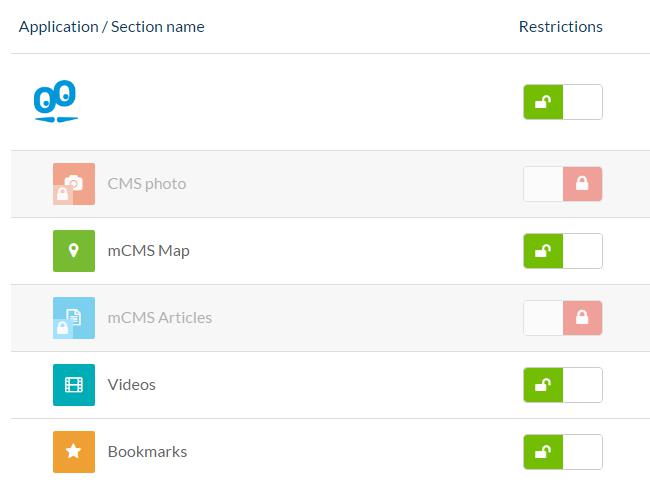Viewport: 650px width, 483px height.
Task: Unlock the CMS photo restriction toggle
Action: pyautogui.click(x=563, y=184)
